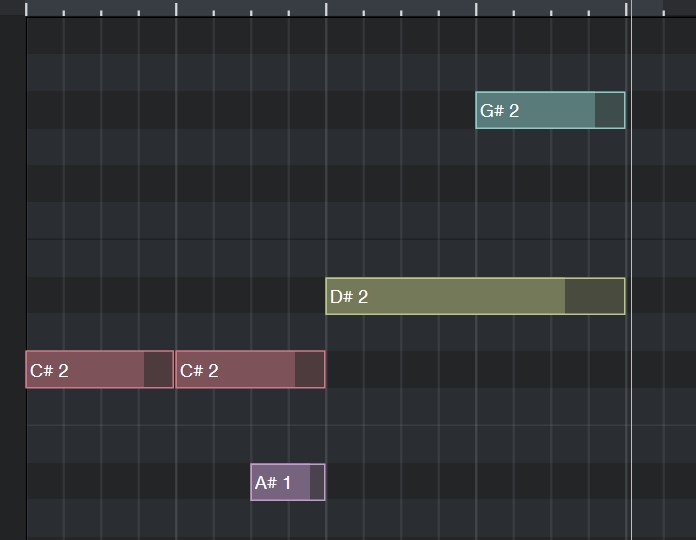
Task: Click the ruler above the D# 2 note start
Action: (326, 8)
